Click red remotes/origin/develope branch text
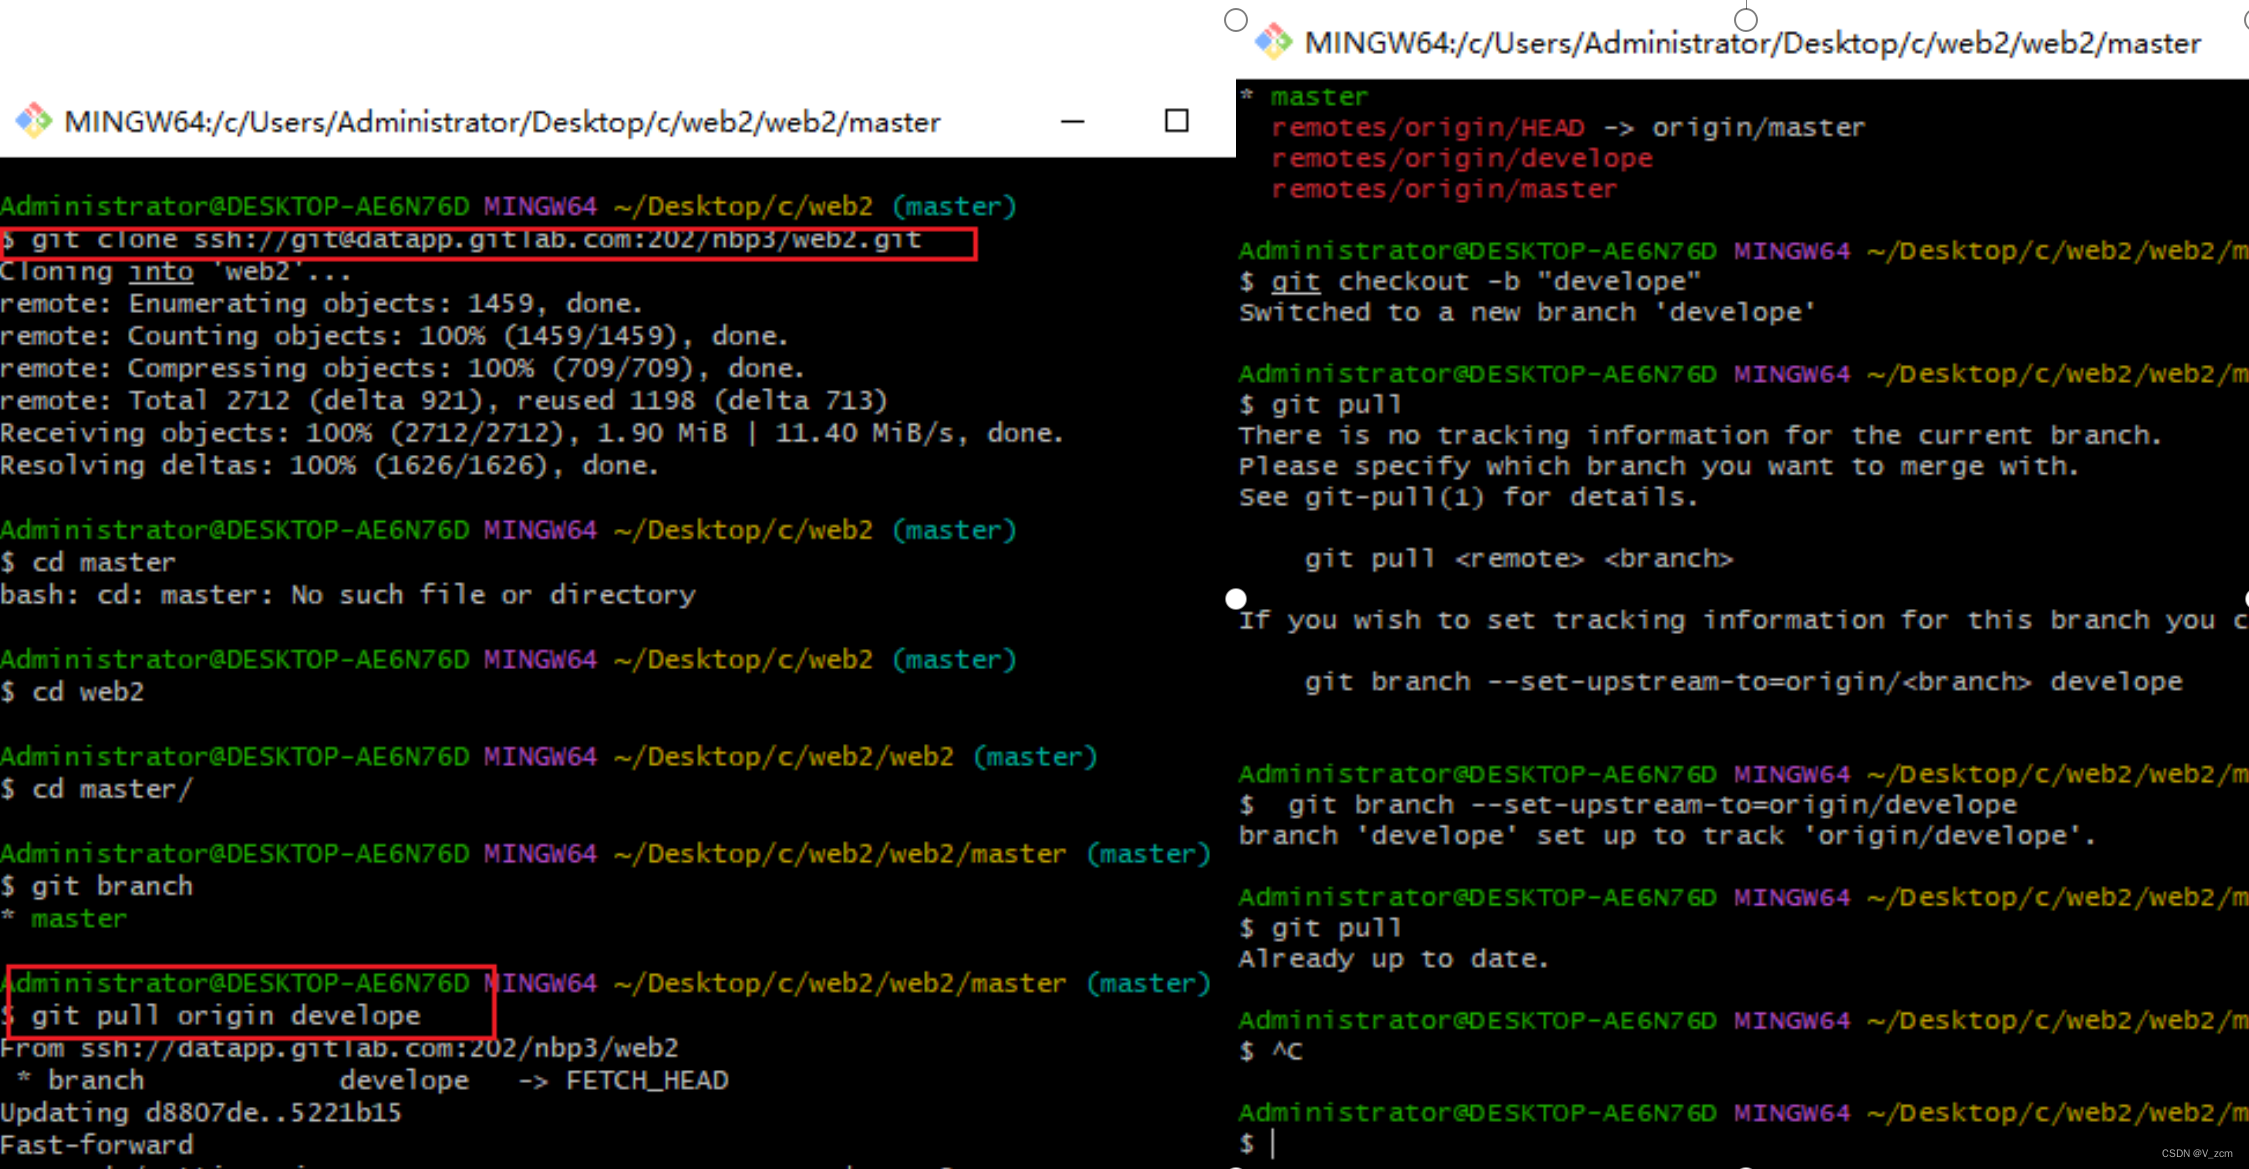 (x=1461, y=158)
